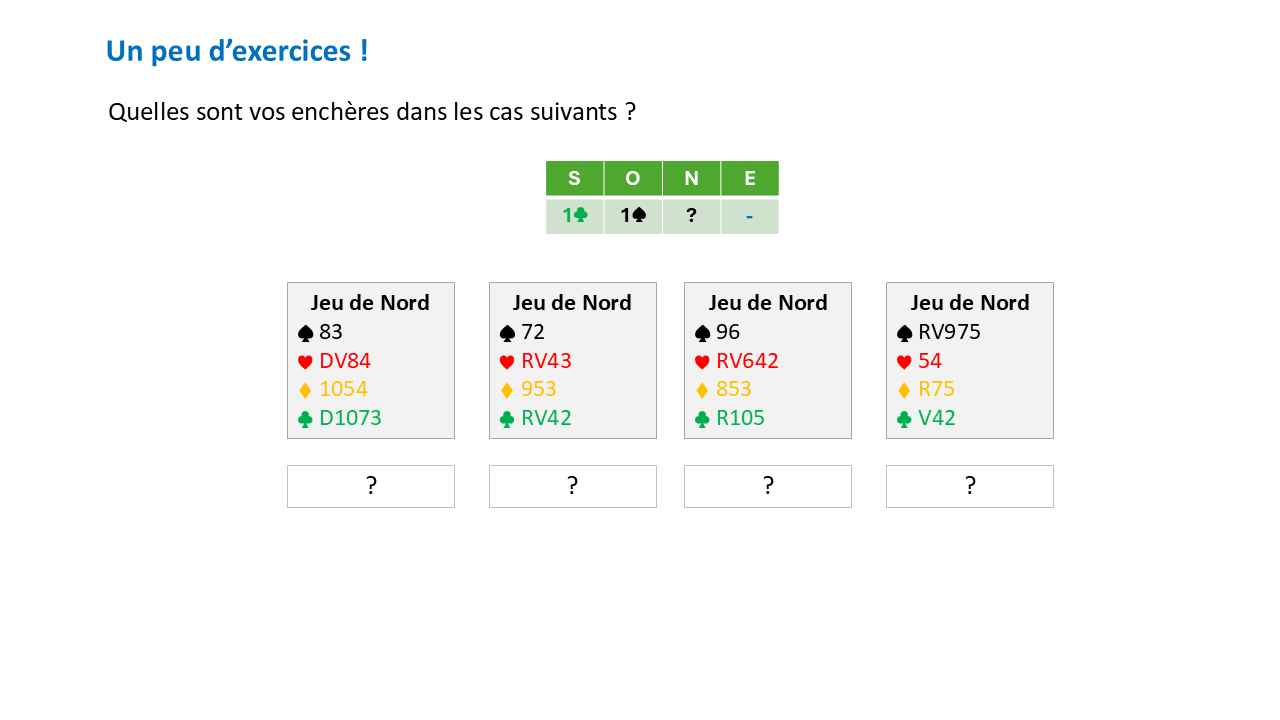The image size is (1280, 720).
Task: Click West's 1 spade bid cell
Action: pyautogui.click(x=632, y=216)
